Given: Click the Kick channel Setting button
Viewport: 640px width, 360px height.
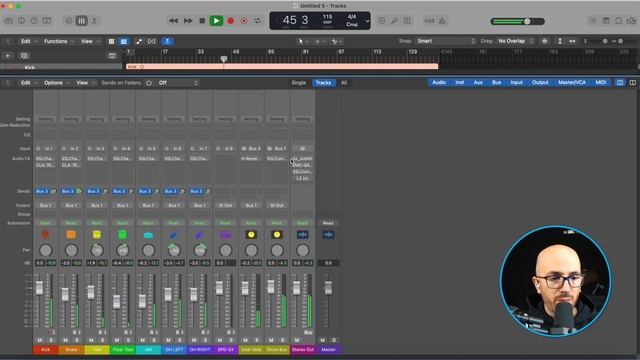Looking at the screenshot, I should coord(45,119).
